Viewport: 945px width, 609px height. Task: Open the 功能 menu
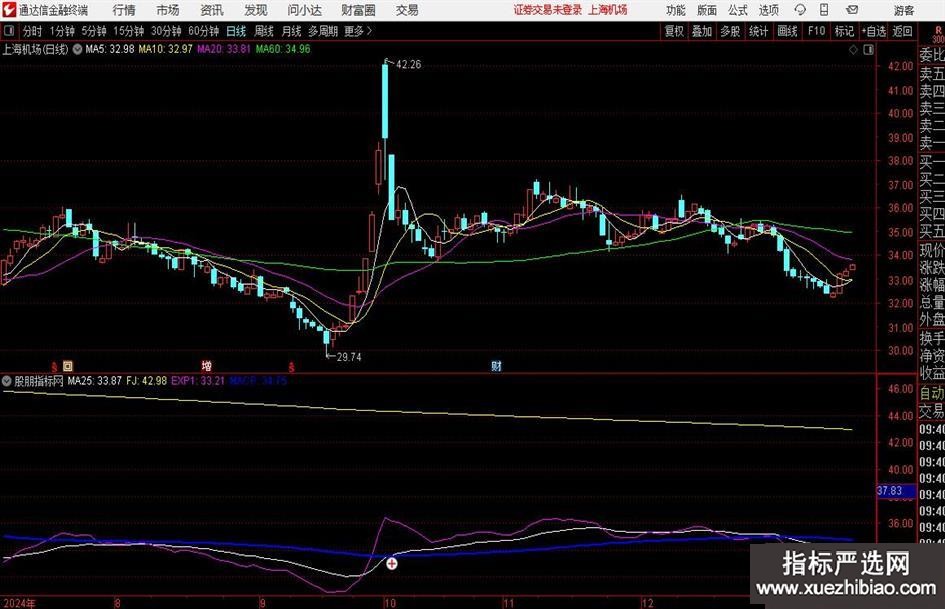coord(676,10)
